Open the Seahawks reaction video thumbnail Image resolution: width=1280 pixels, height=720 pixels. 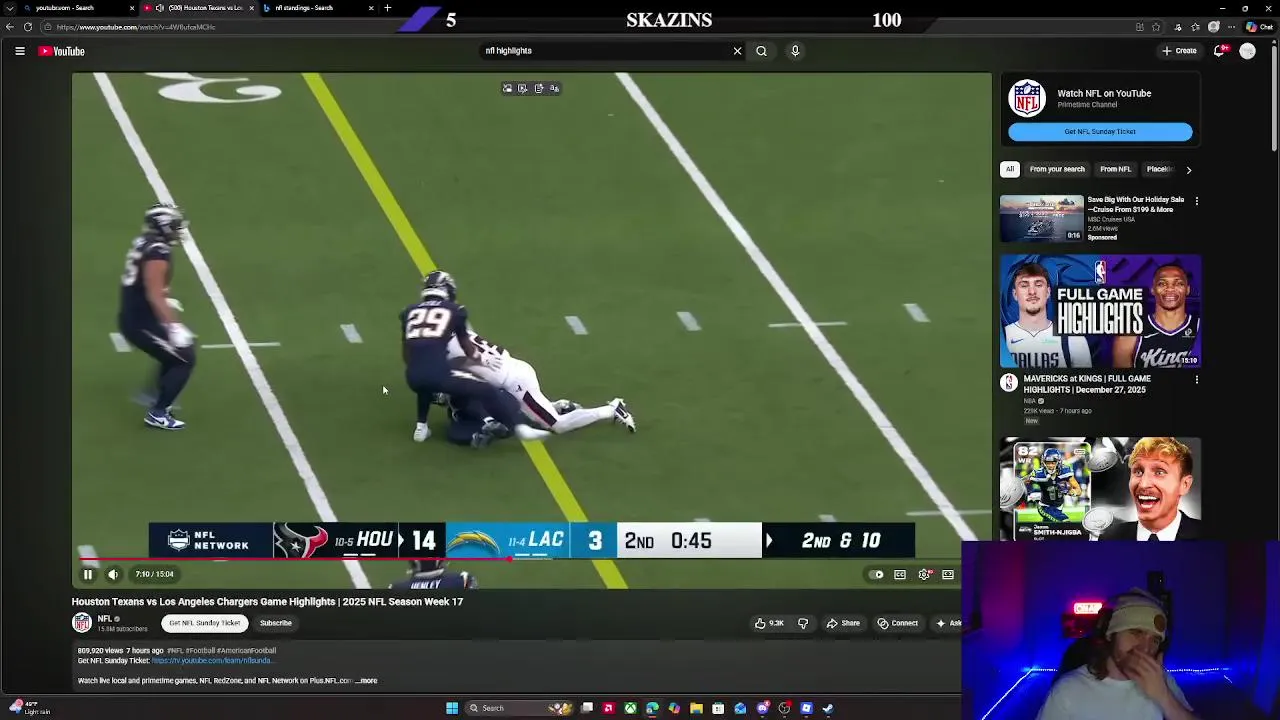tap(1100, 489)
